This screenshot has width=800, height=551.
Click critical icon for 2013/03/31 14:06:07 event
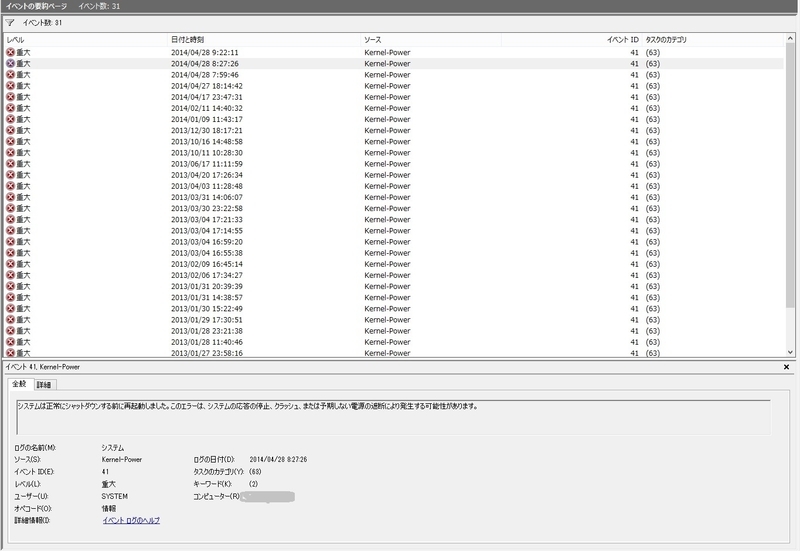tap(10, 197)
